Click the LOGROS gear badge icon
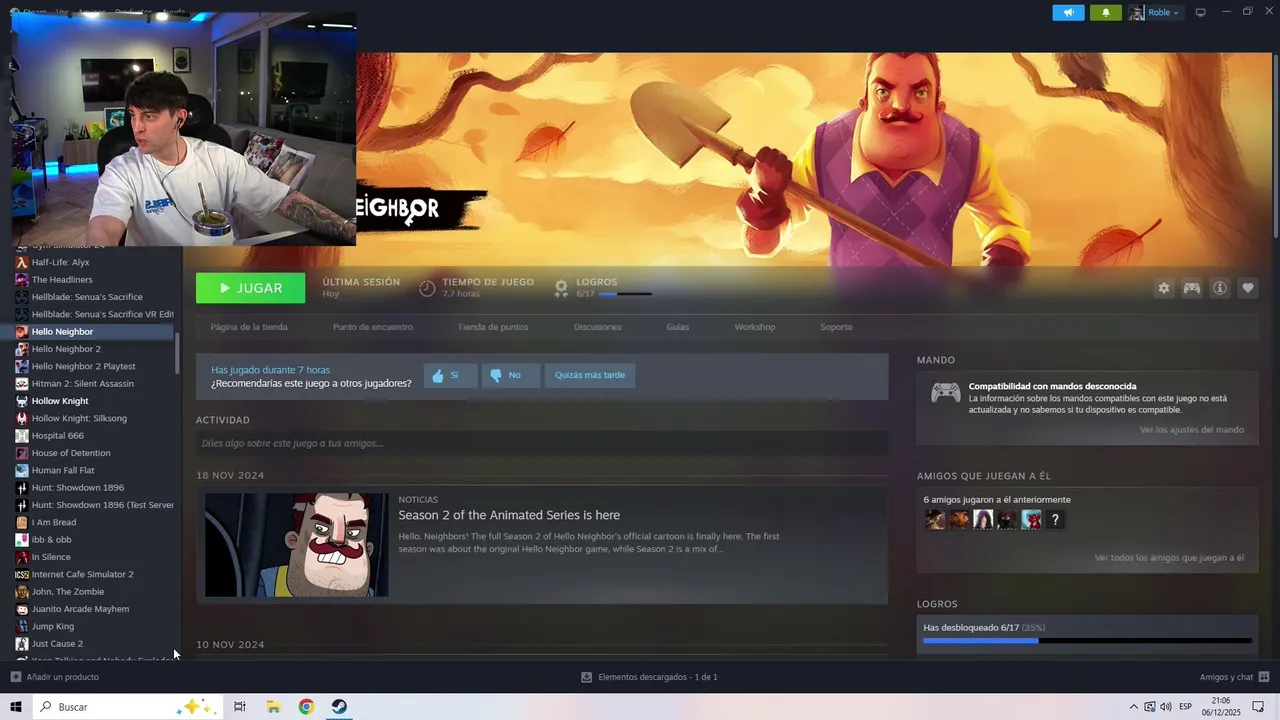 pyautogui.click(x=561, y=288)
